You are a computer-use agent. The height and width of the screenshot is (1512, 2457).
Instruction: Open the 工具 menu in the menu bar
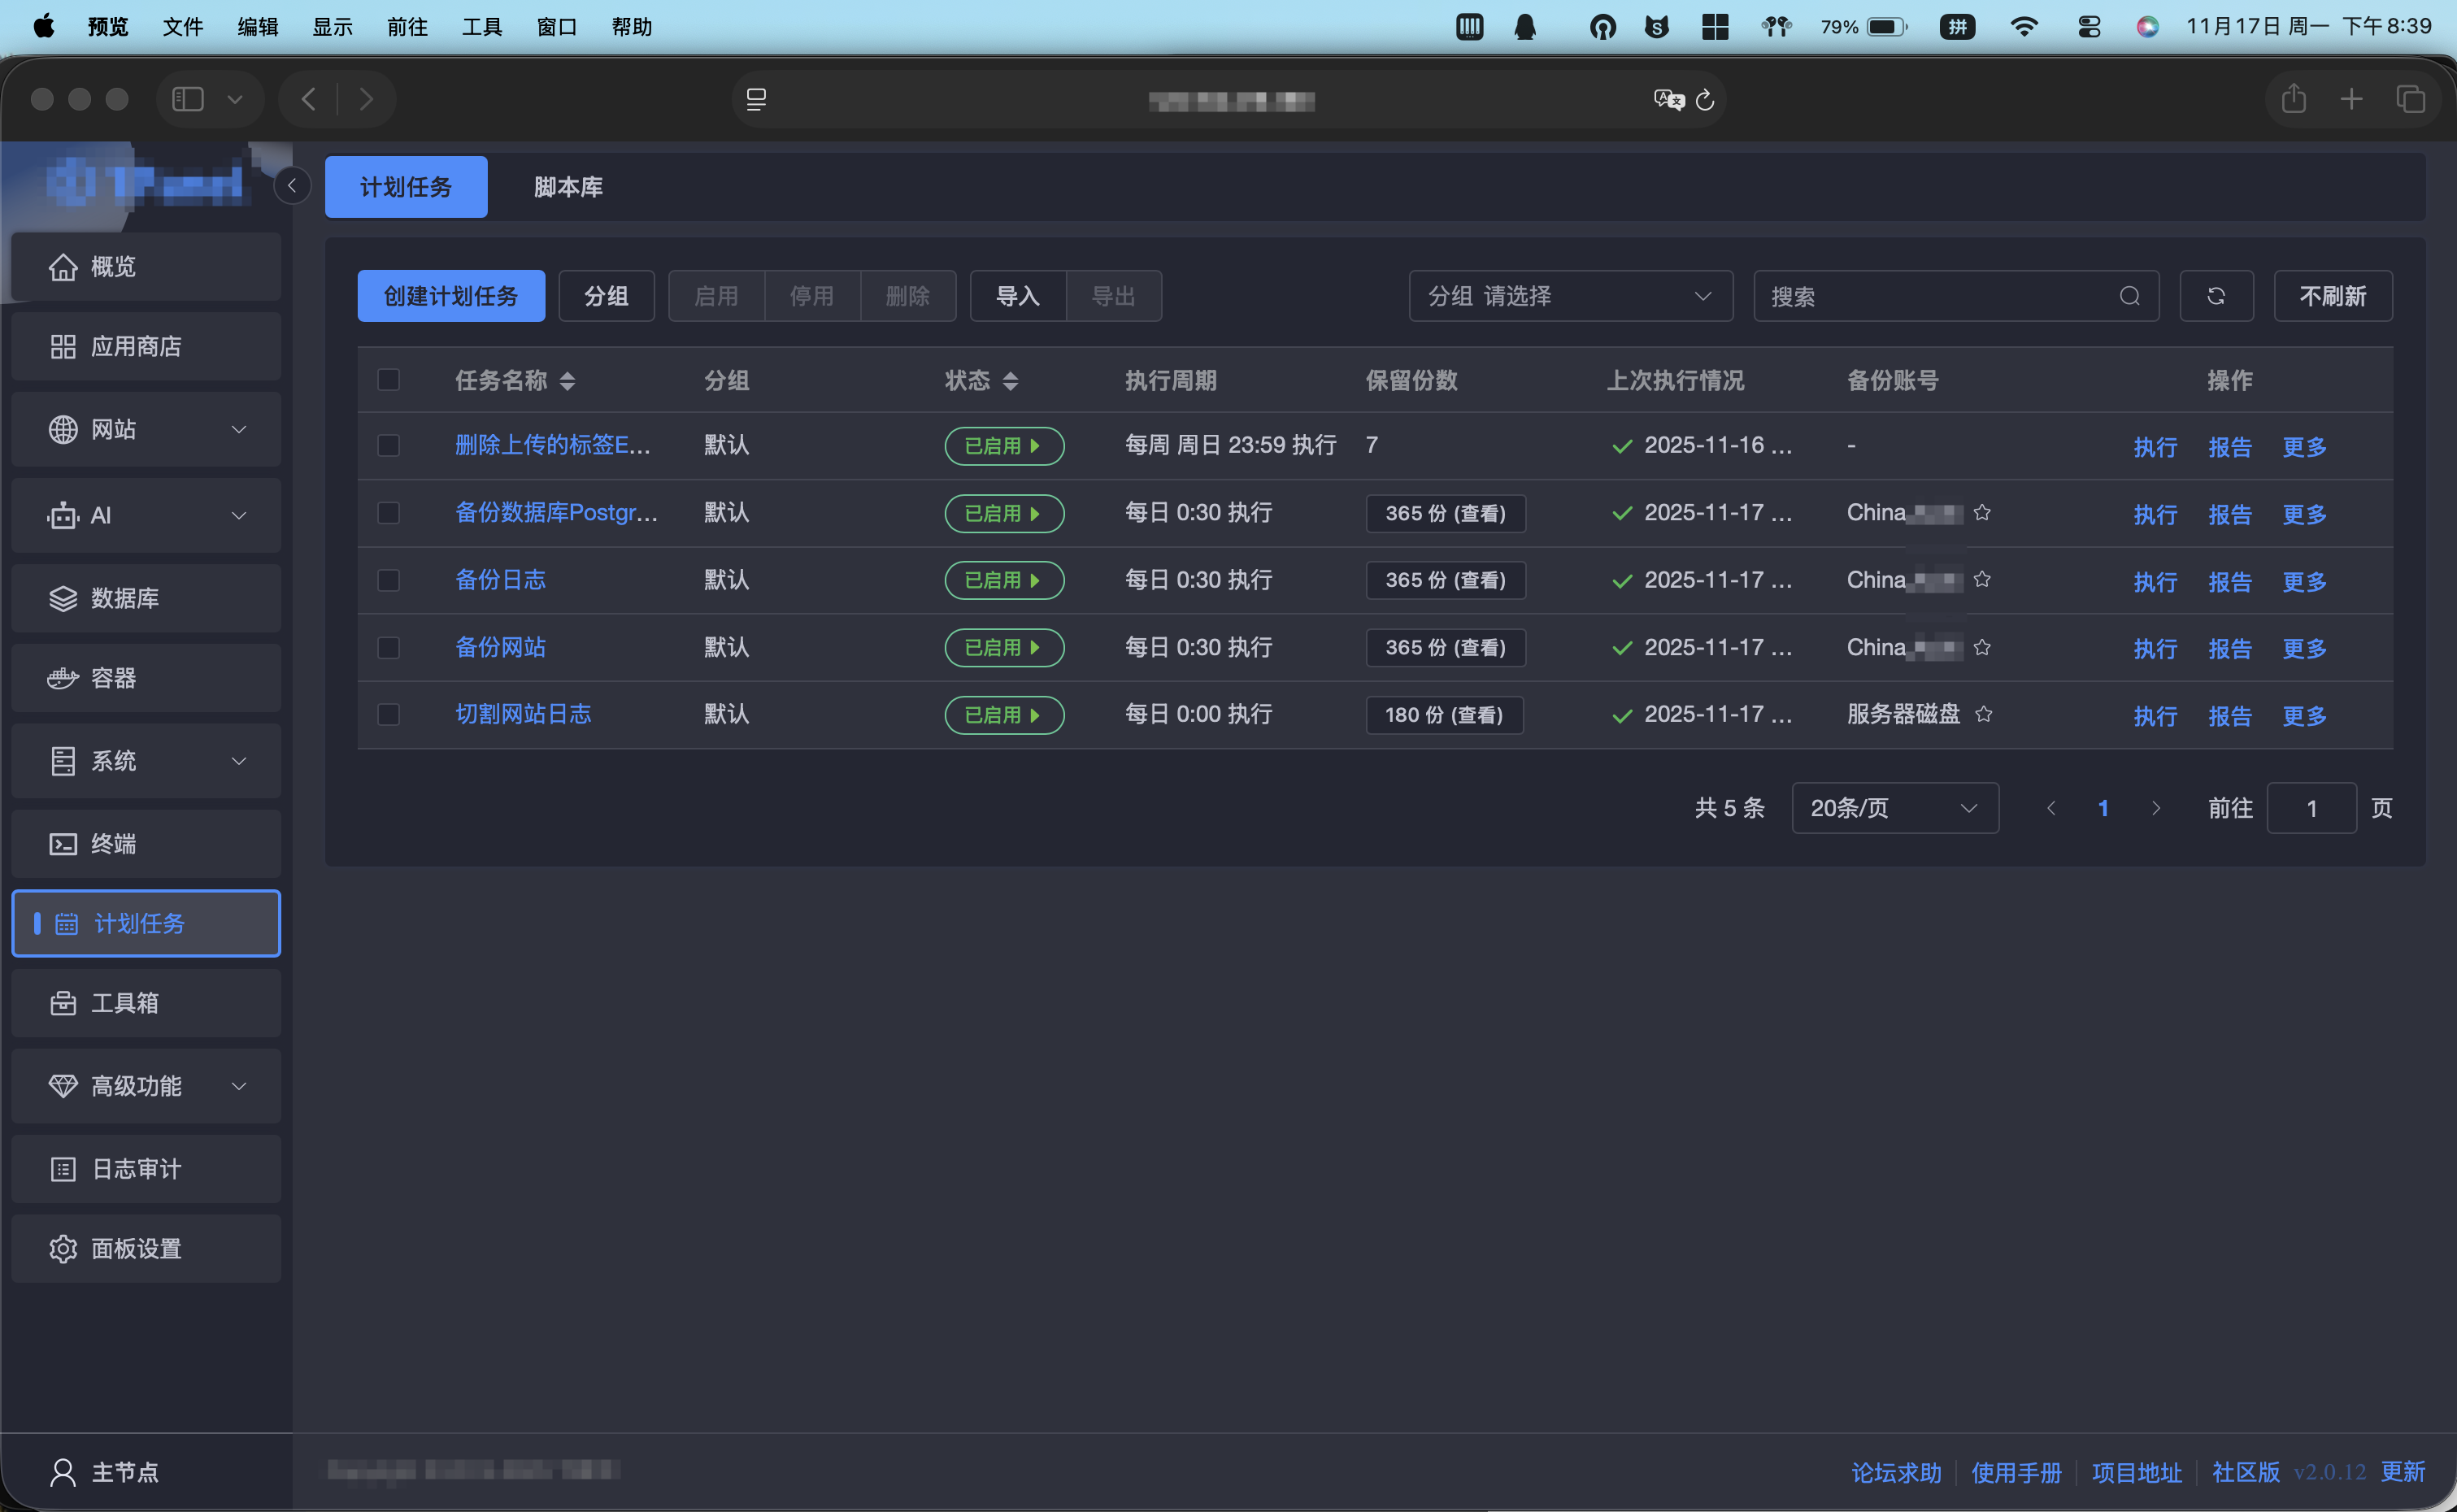[x=482, y=27]
